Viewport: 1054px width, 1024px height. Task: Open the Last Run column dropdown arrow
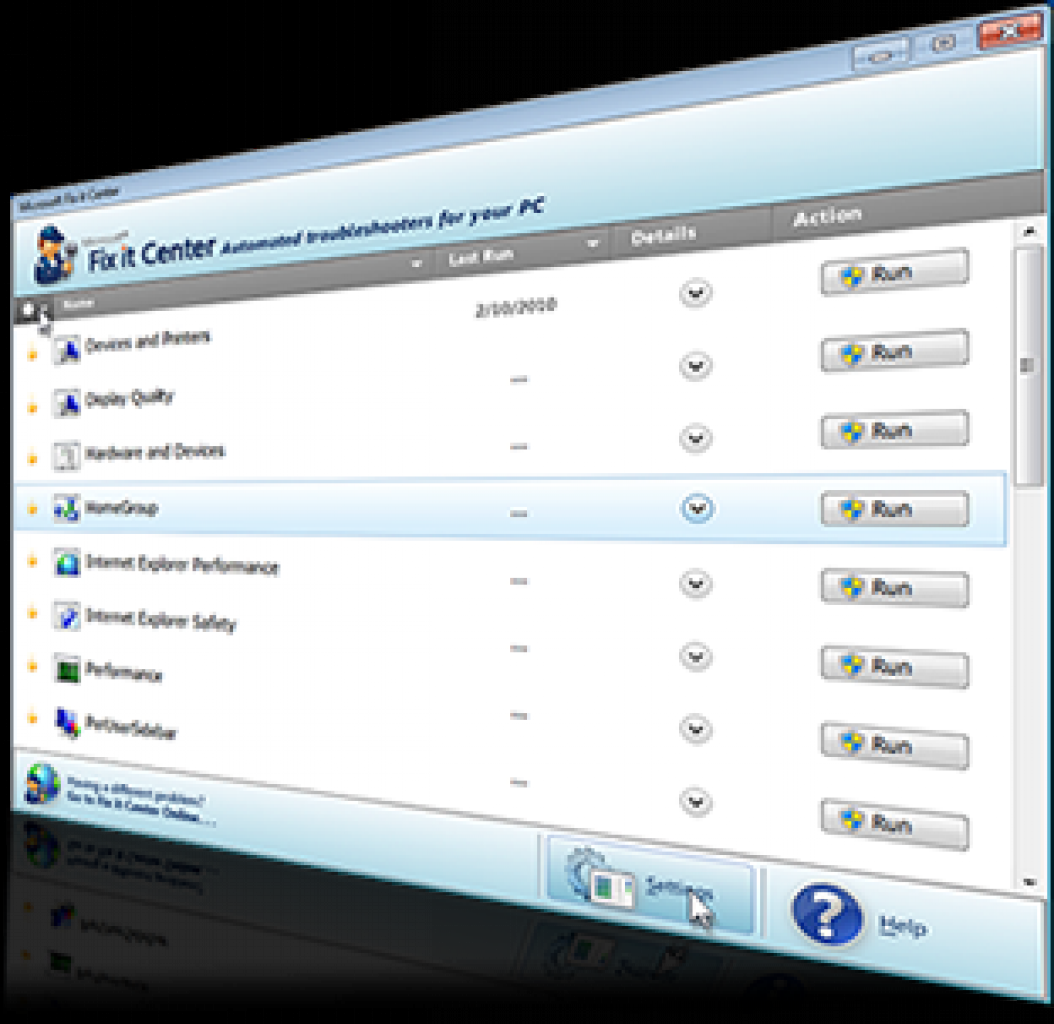[x=592, y=243]
